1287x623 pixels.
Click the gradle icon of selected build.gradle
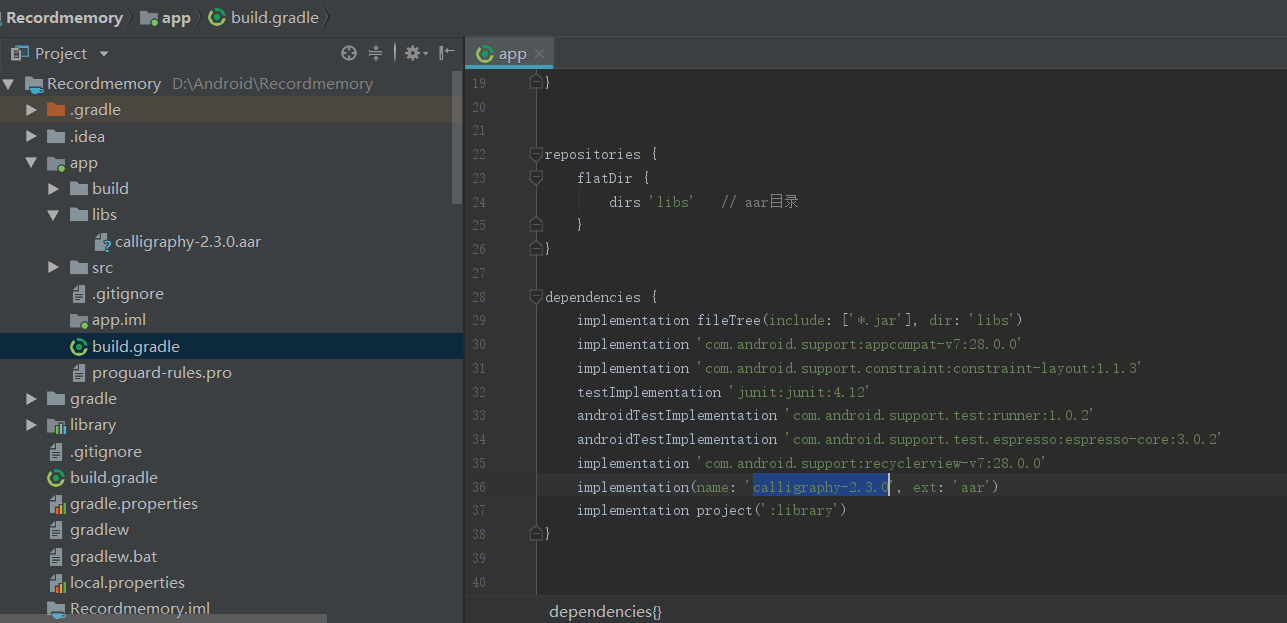click(x=79, y=346)
